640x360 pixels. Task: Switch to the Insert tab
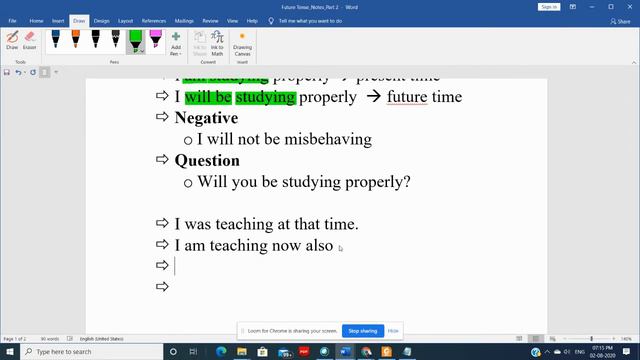click(x=58, y=21)
